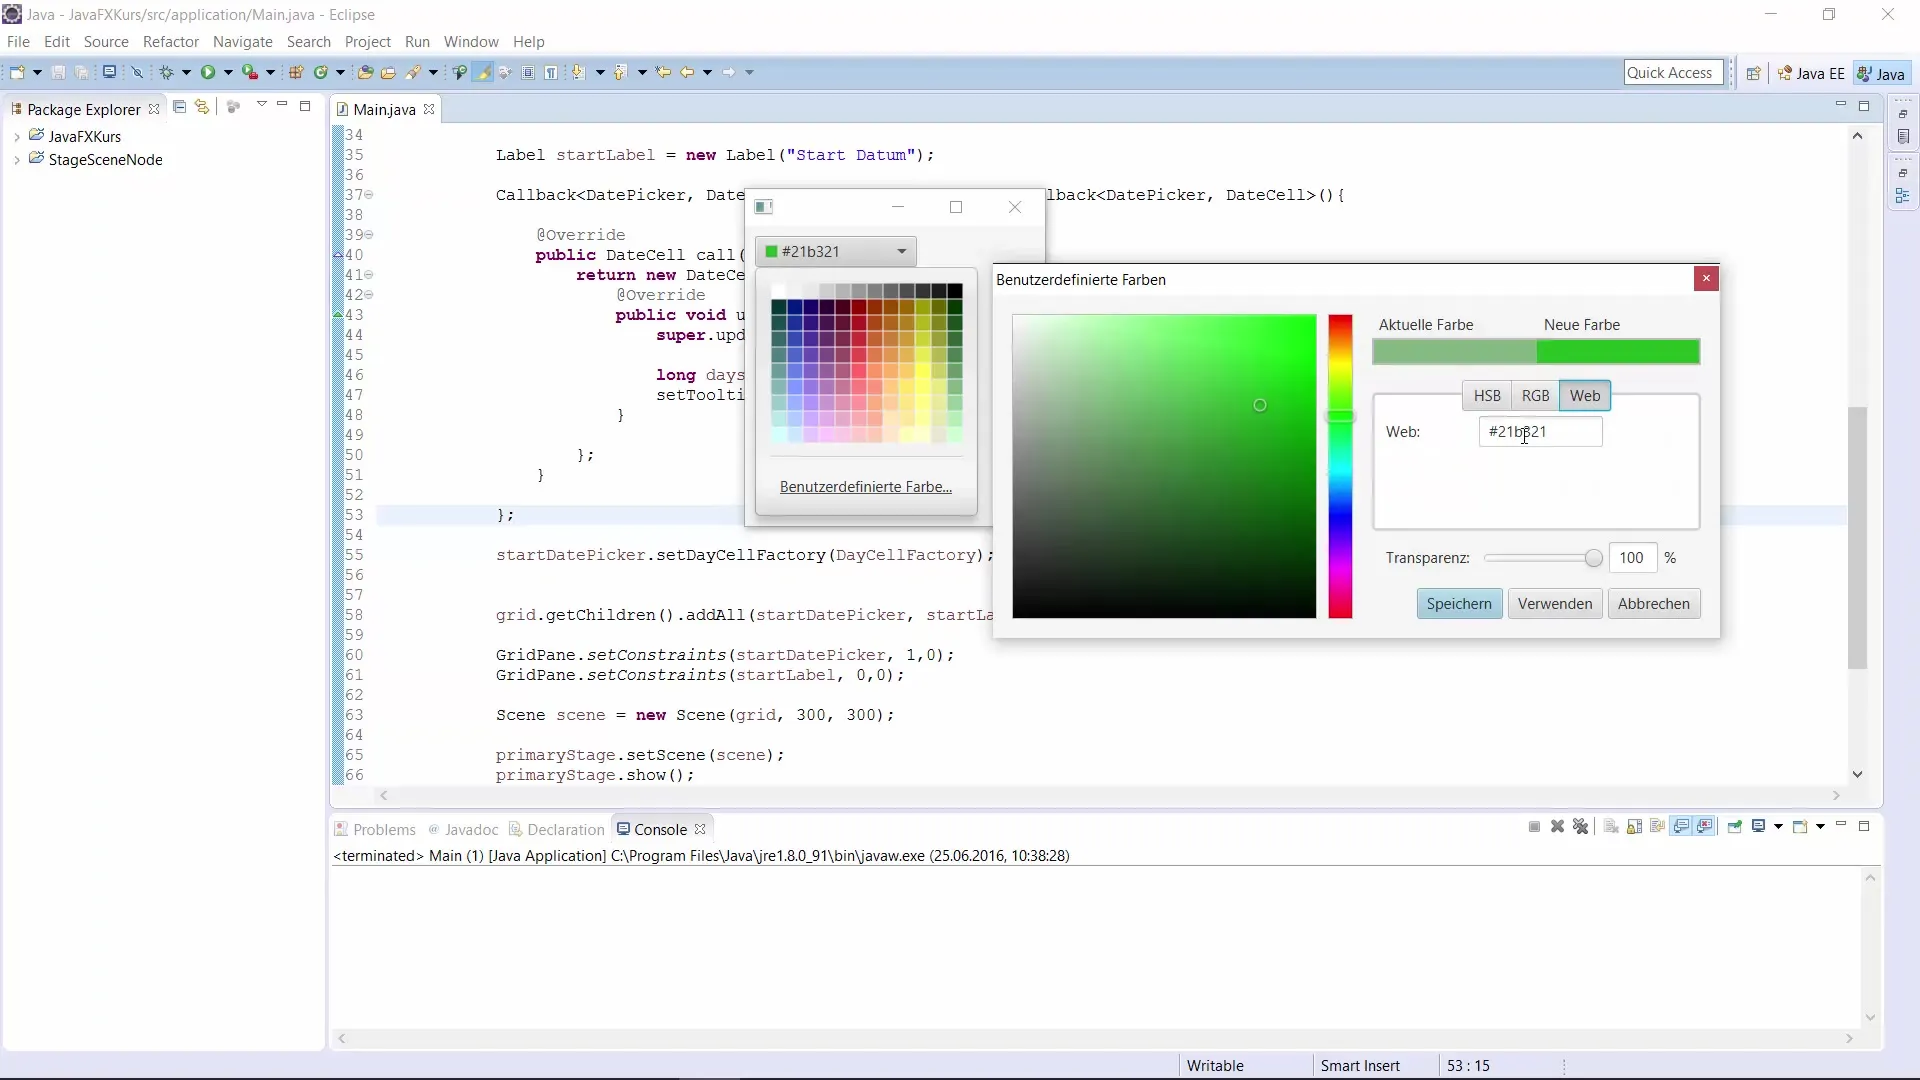Viewport: 1920px width, 1080px height.
Task: Click the Next Annotation arrow icon
Action: coord(578,72)
